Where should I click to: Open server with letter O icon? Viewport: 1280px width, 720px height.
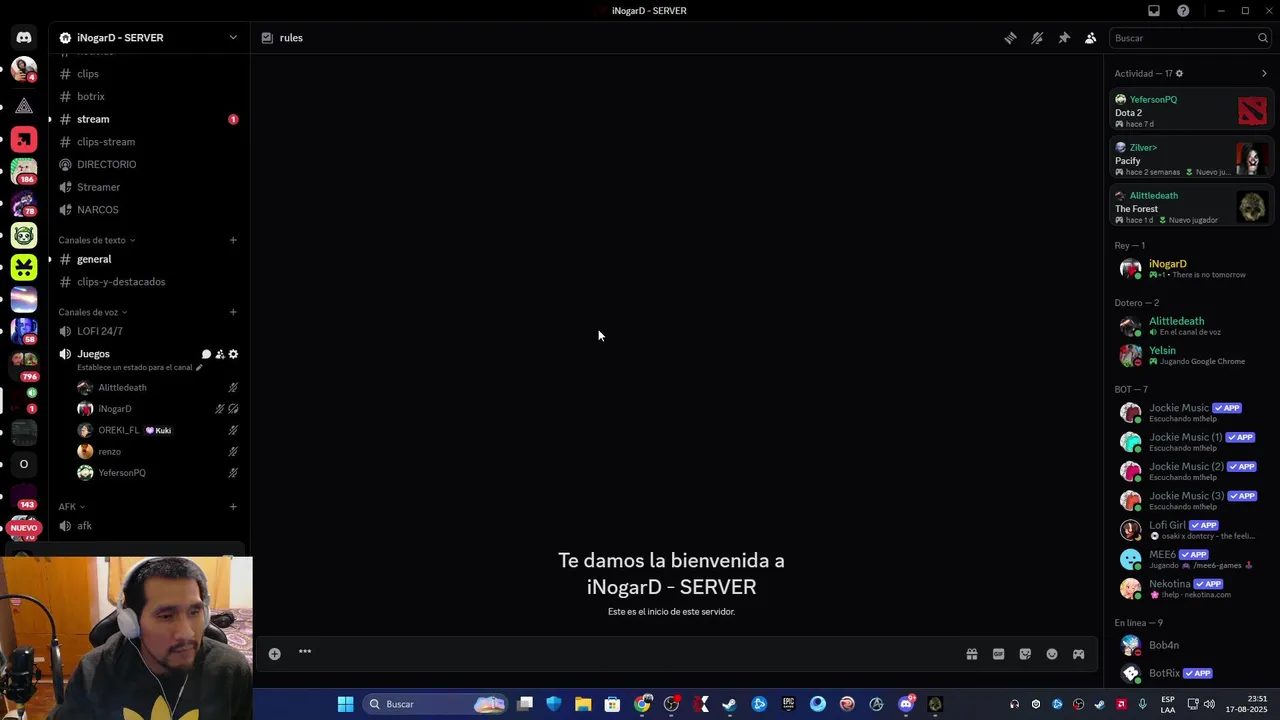point(24,464)
